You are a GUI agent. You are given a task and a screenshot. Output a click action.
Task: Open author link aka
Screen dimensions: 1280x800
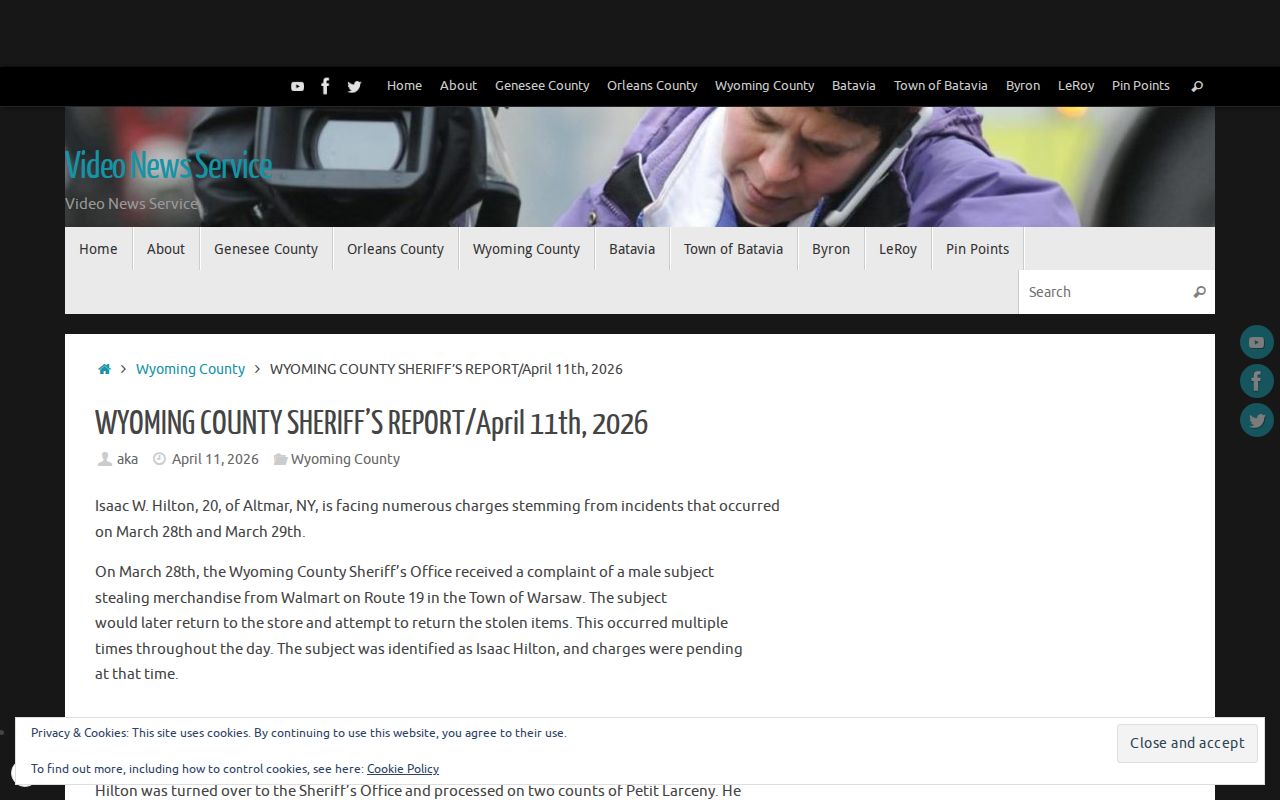pyautogui.click(x=127, y=459)
